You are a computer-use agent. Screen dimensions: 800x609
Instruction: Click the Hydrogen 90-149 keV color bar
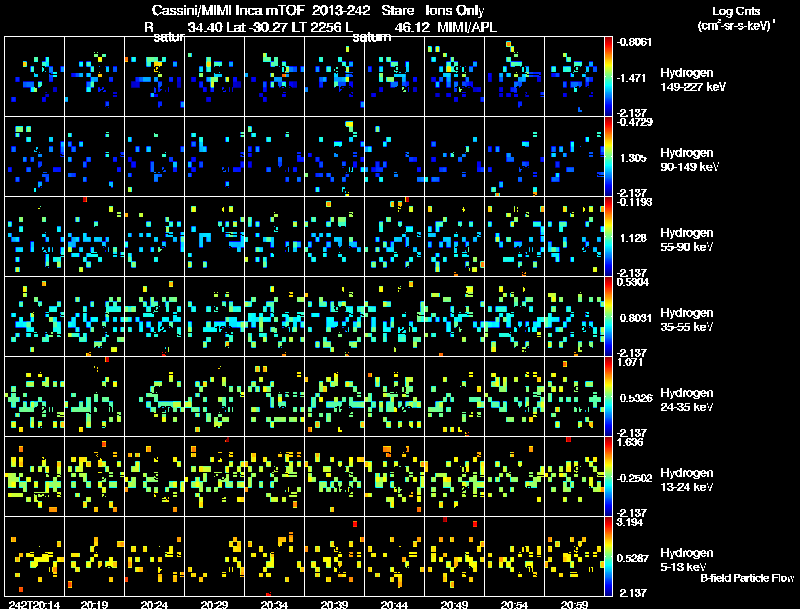[608, 156]
